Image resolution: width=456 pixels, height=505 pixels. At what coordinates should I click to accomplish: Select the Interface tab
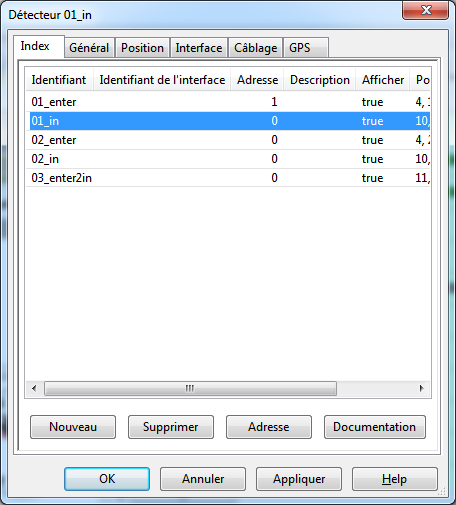[x=199, y=48]
